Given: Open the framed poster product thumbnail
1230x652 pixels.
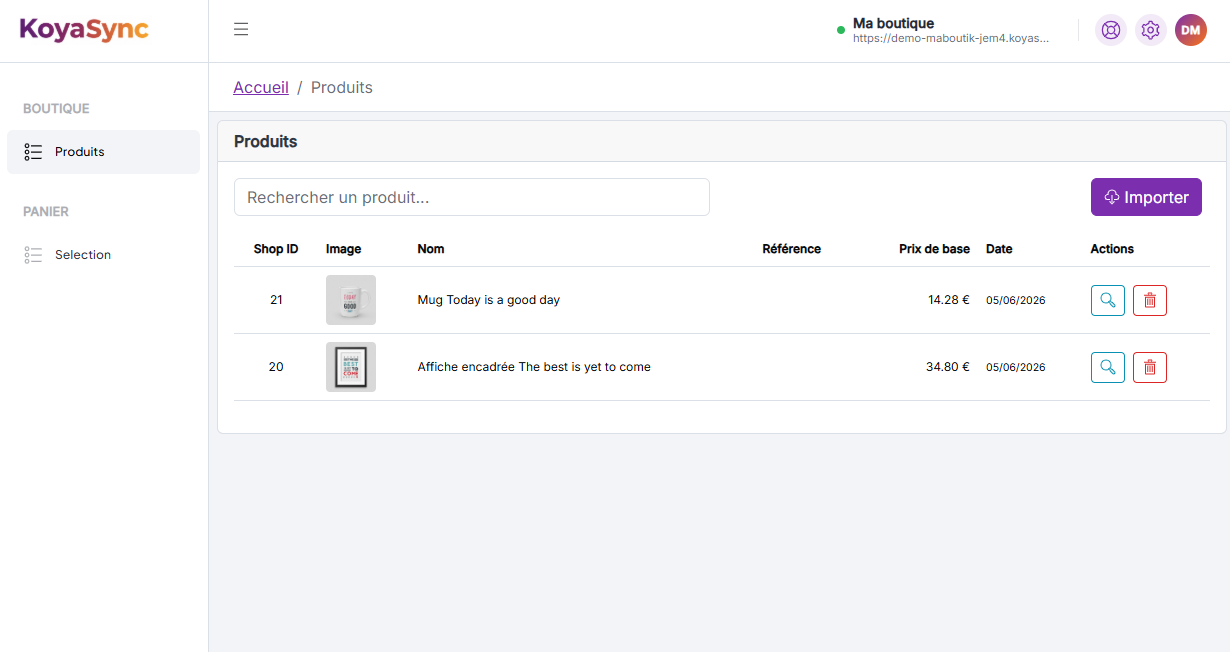Looking at the screenshot, I should point(351,367).
